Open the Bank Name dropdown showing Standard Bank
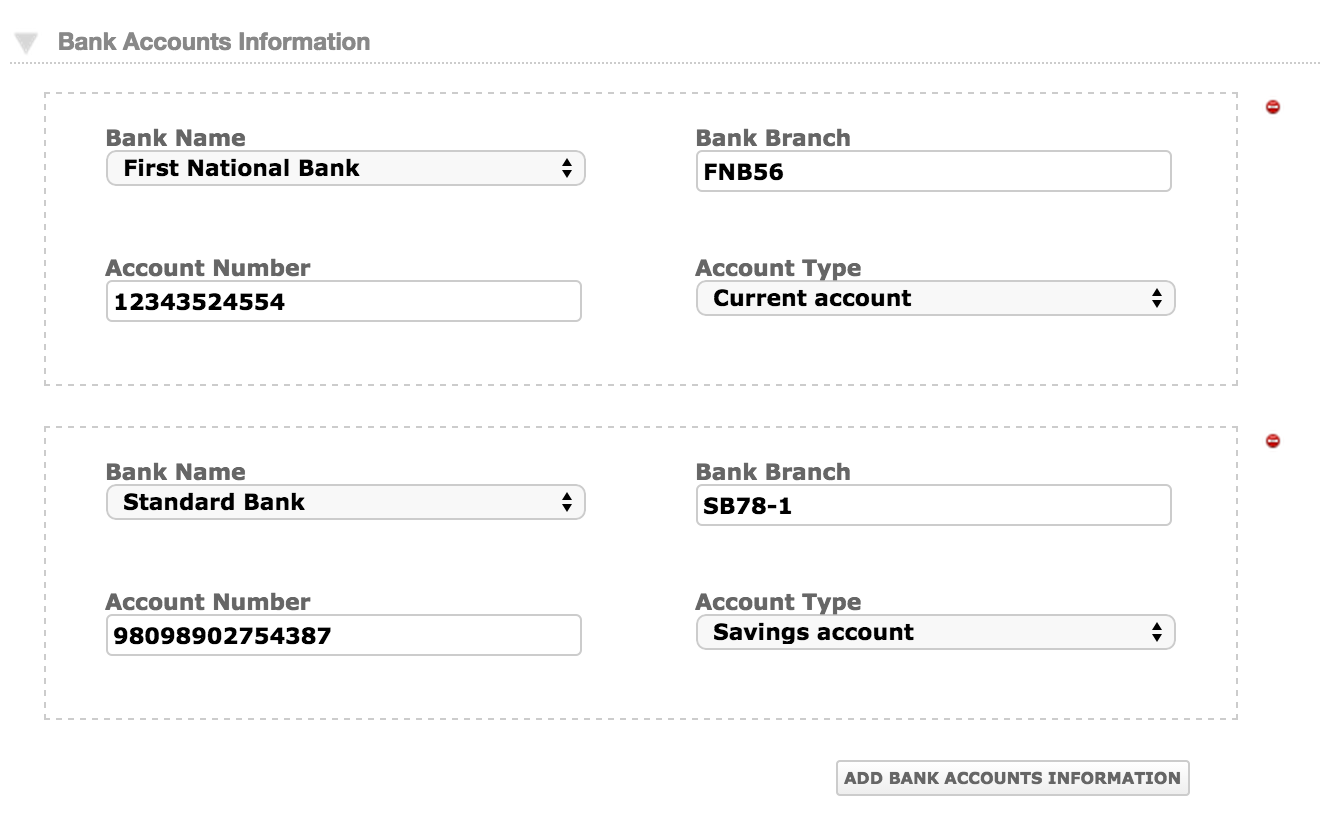 tap(345, 502)
